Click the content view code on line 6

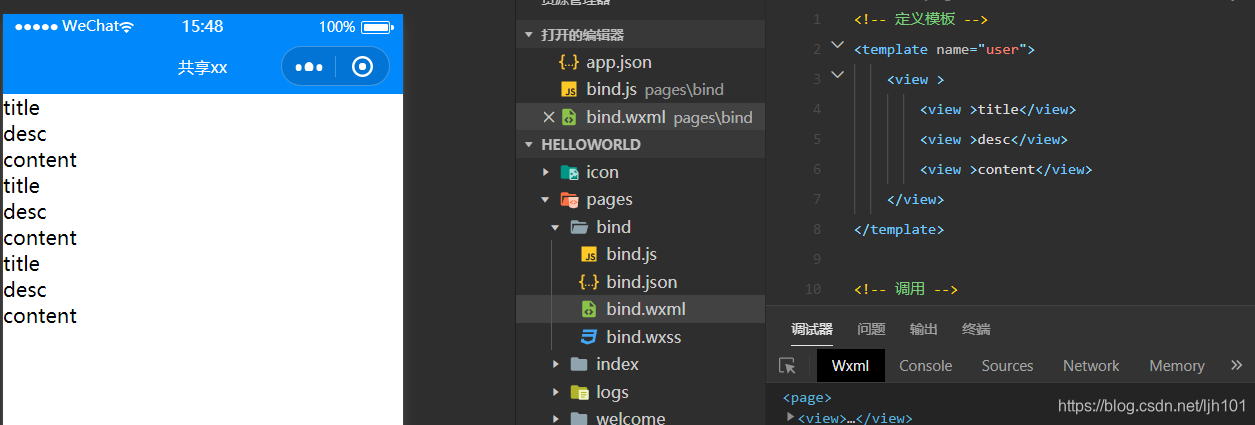click(1006, 170)
